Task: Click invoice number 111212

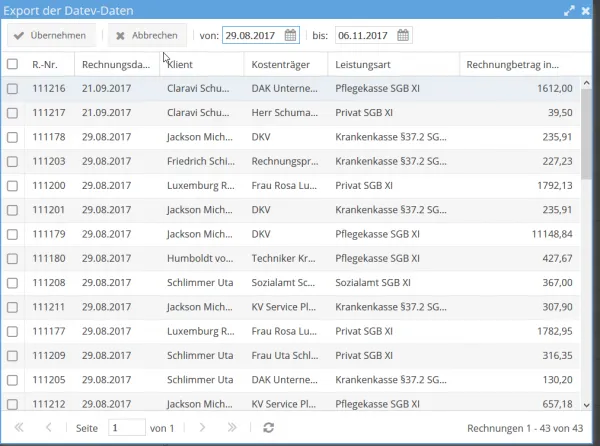Action: point(49,404)
